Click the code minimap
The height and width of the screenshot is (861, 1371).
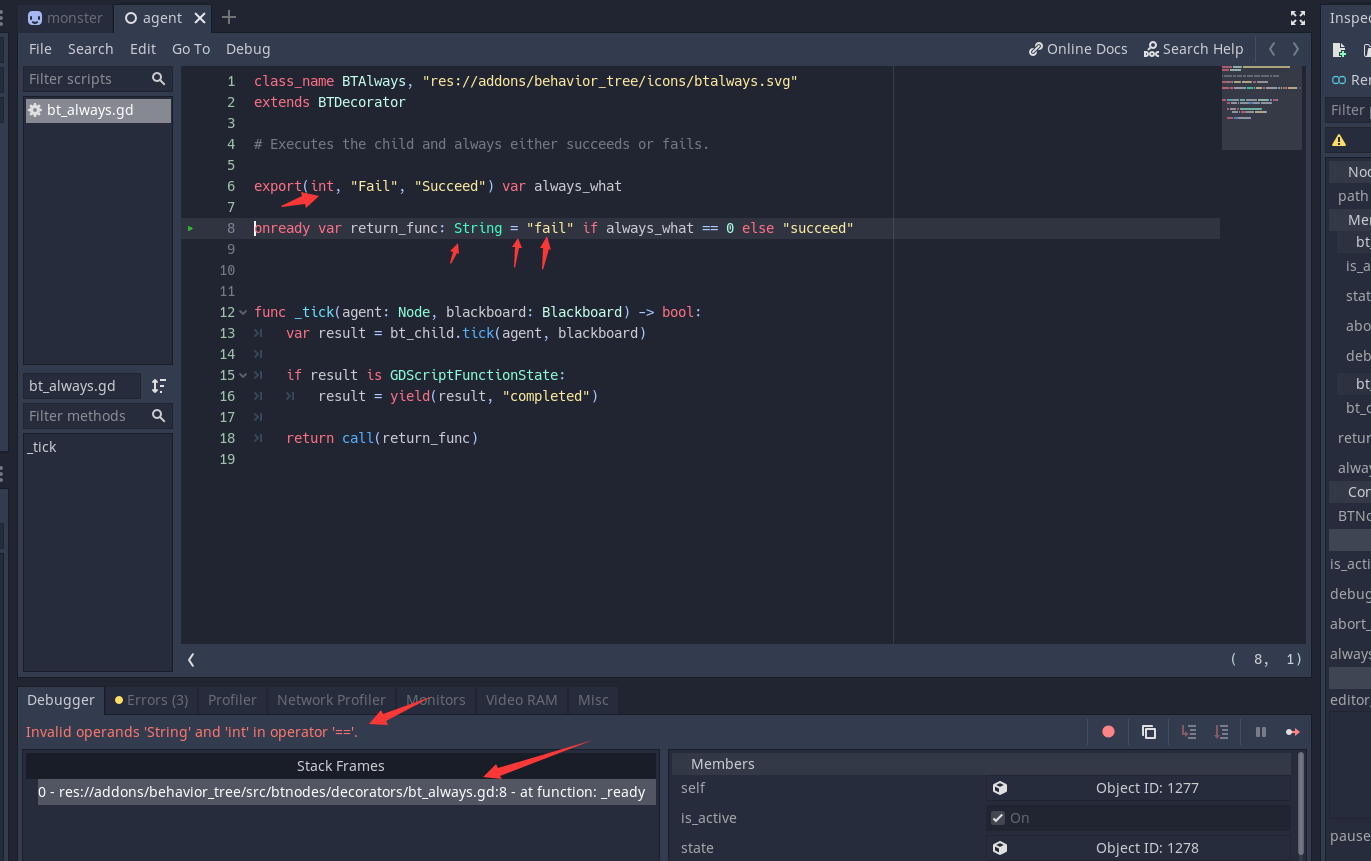point(1262,108)
